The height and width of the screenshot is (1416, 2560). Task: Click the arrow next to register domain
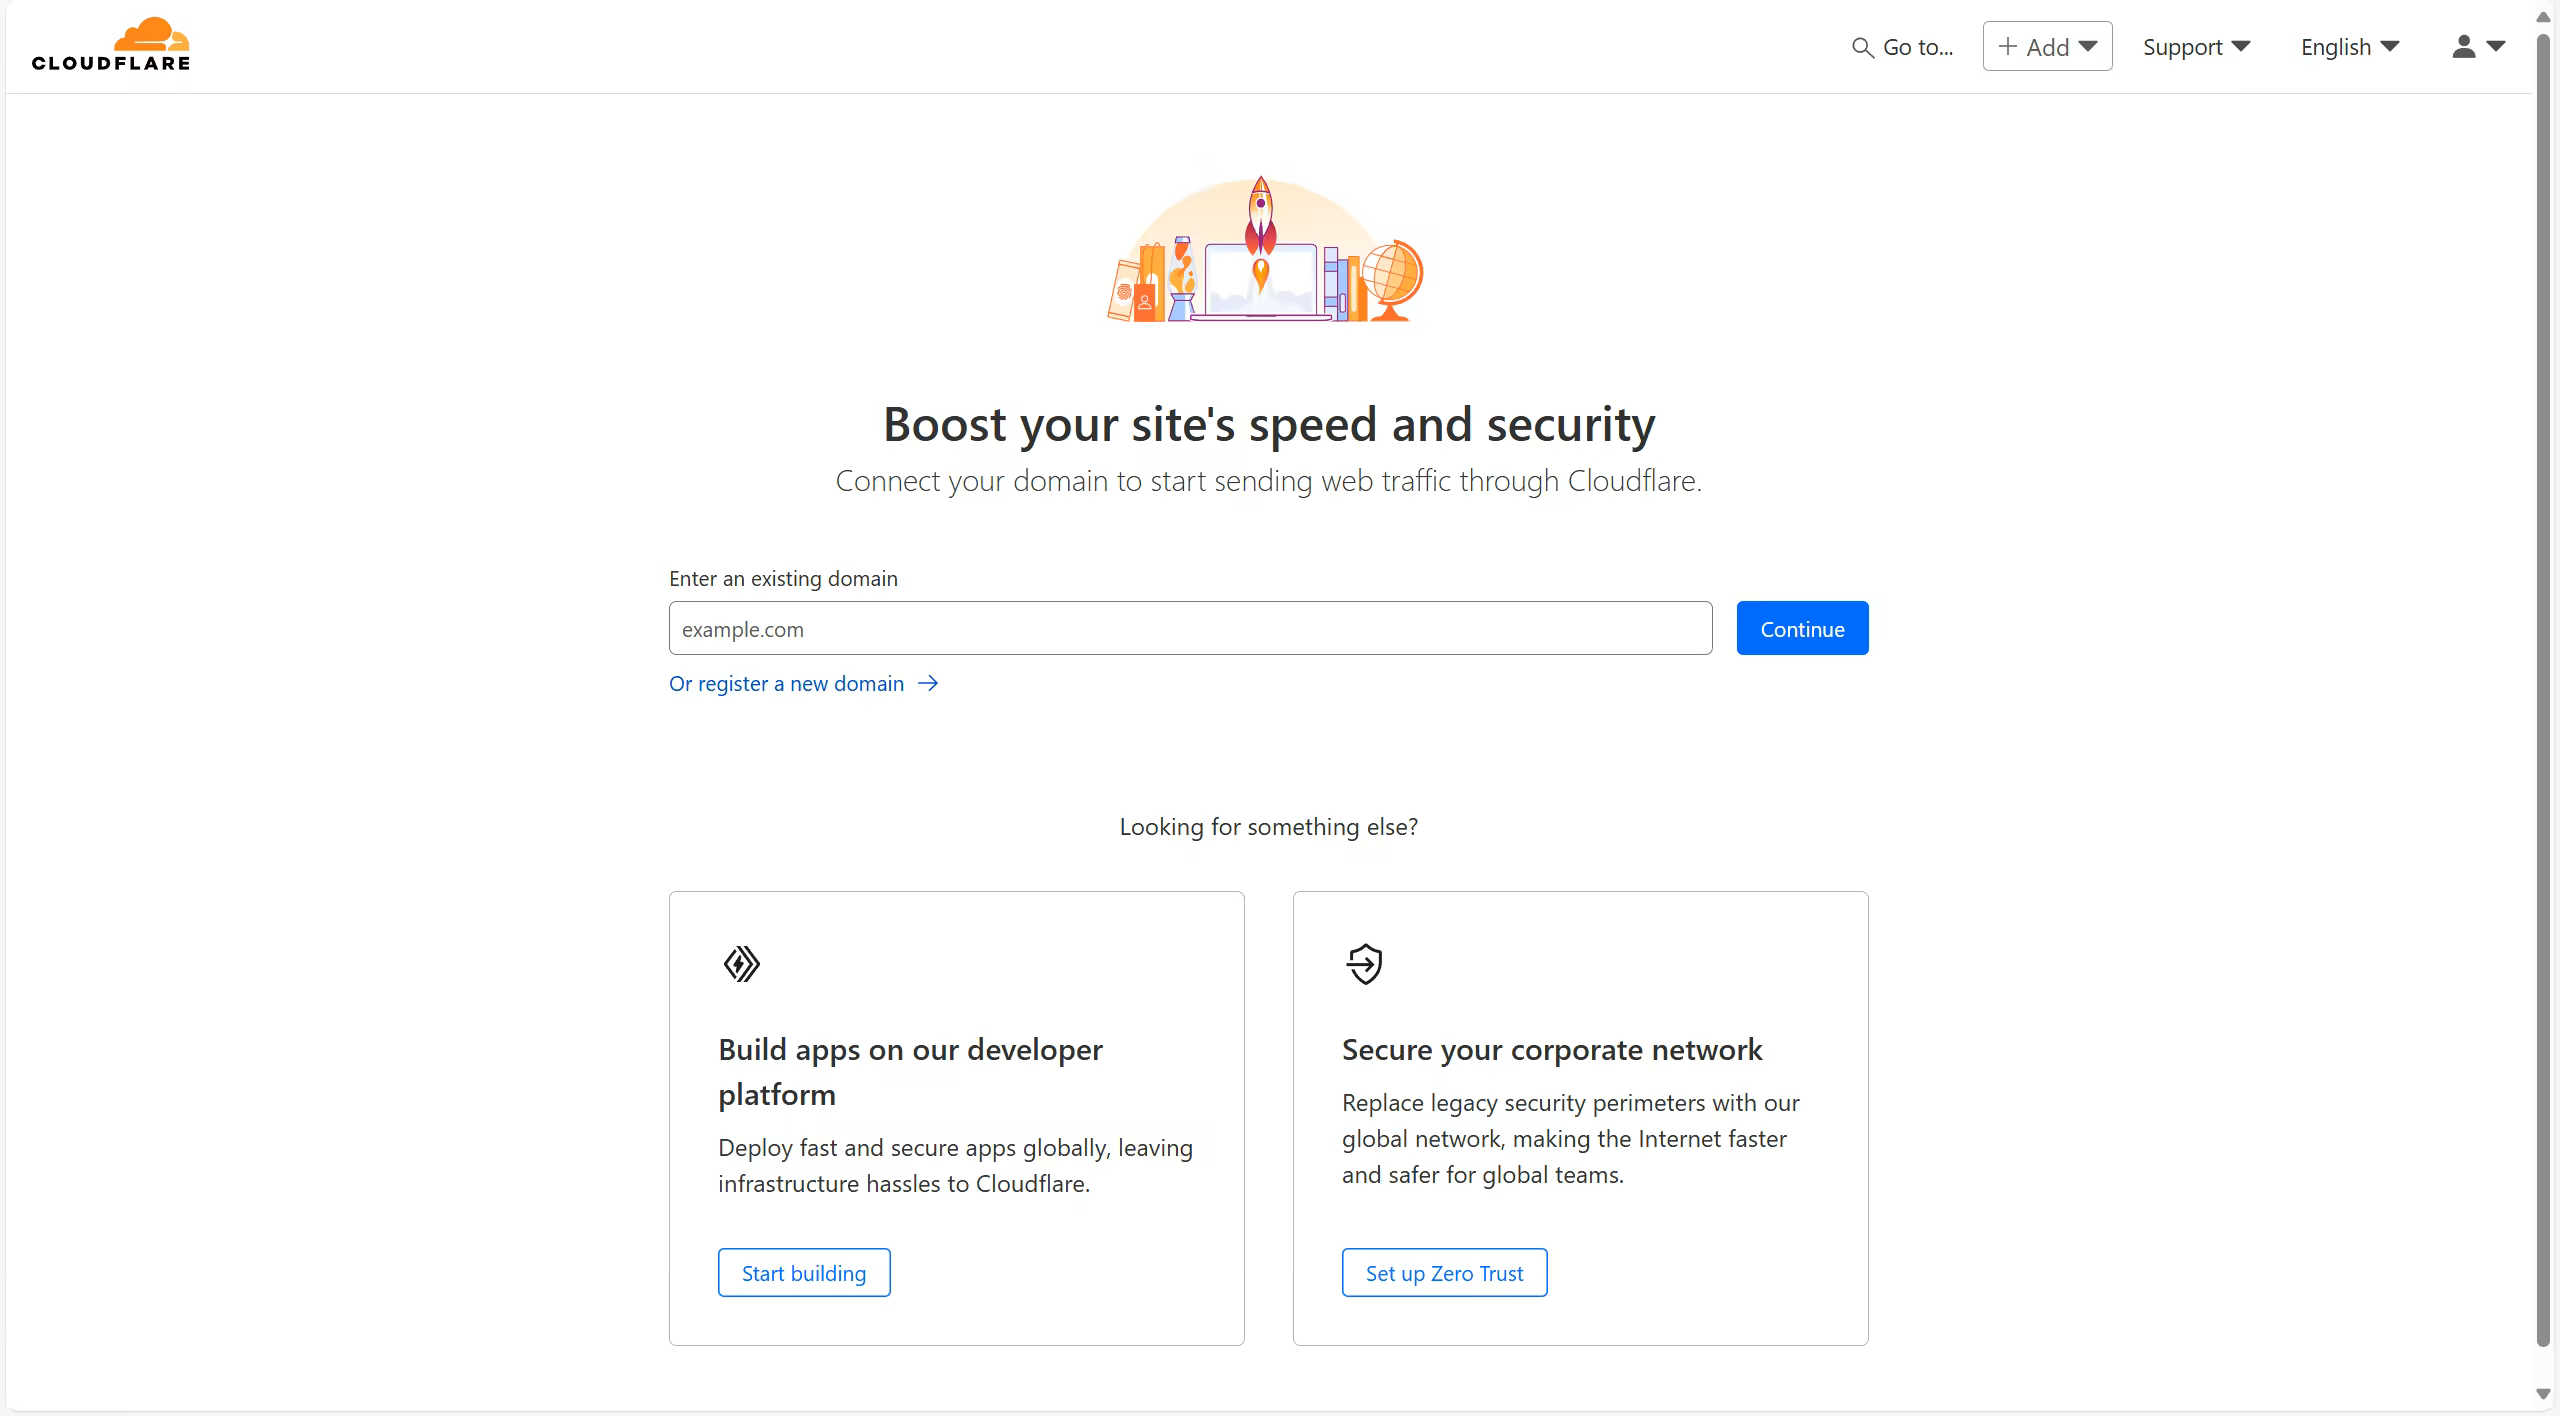point(929,683)
